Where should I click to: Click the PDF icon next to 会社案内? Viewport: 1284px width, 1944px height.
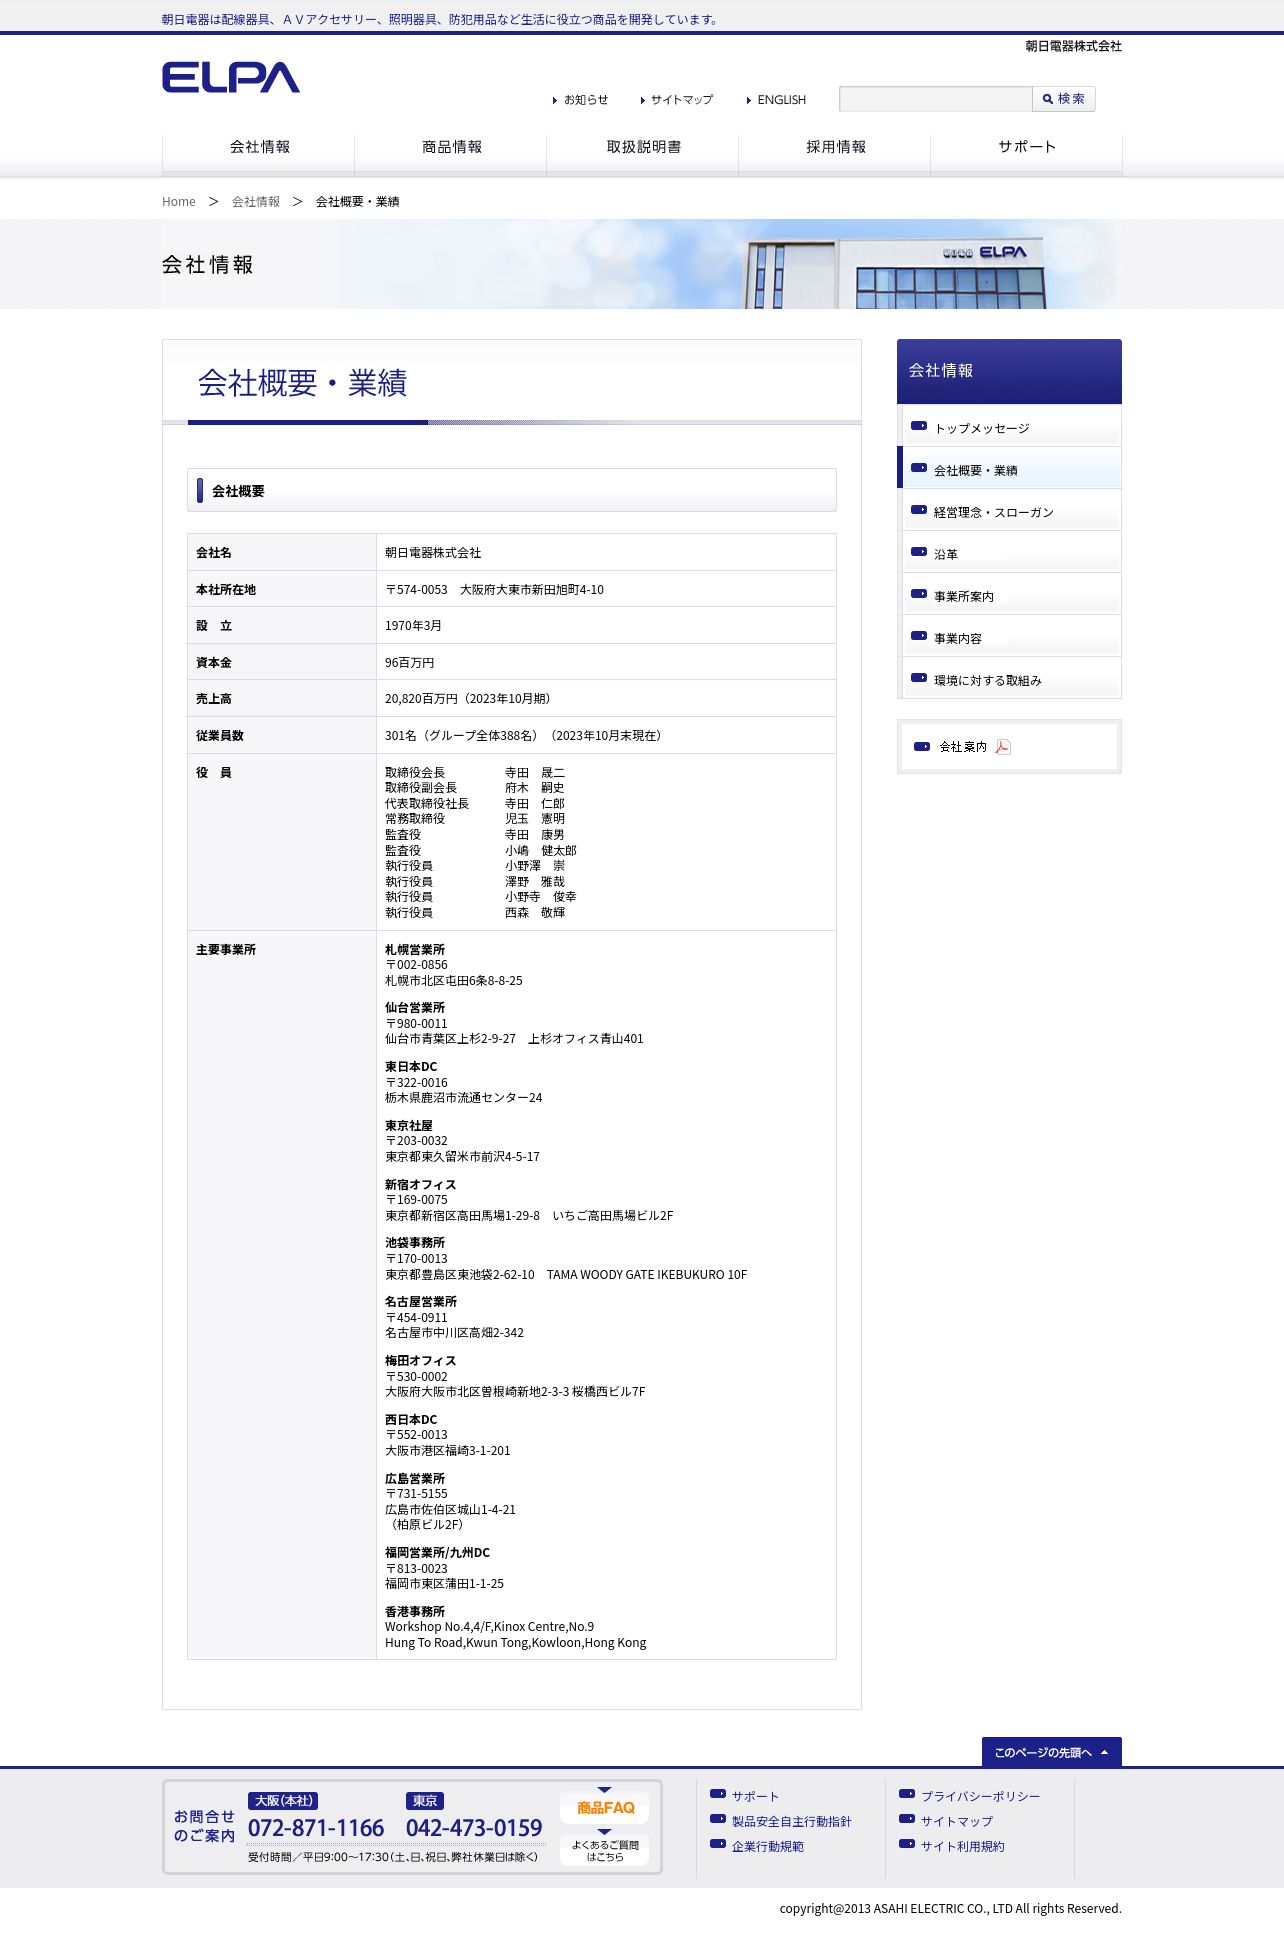tap(1003, 747)
